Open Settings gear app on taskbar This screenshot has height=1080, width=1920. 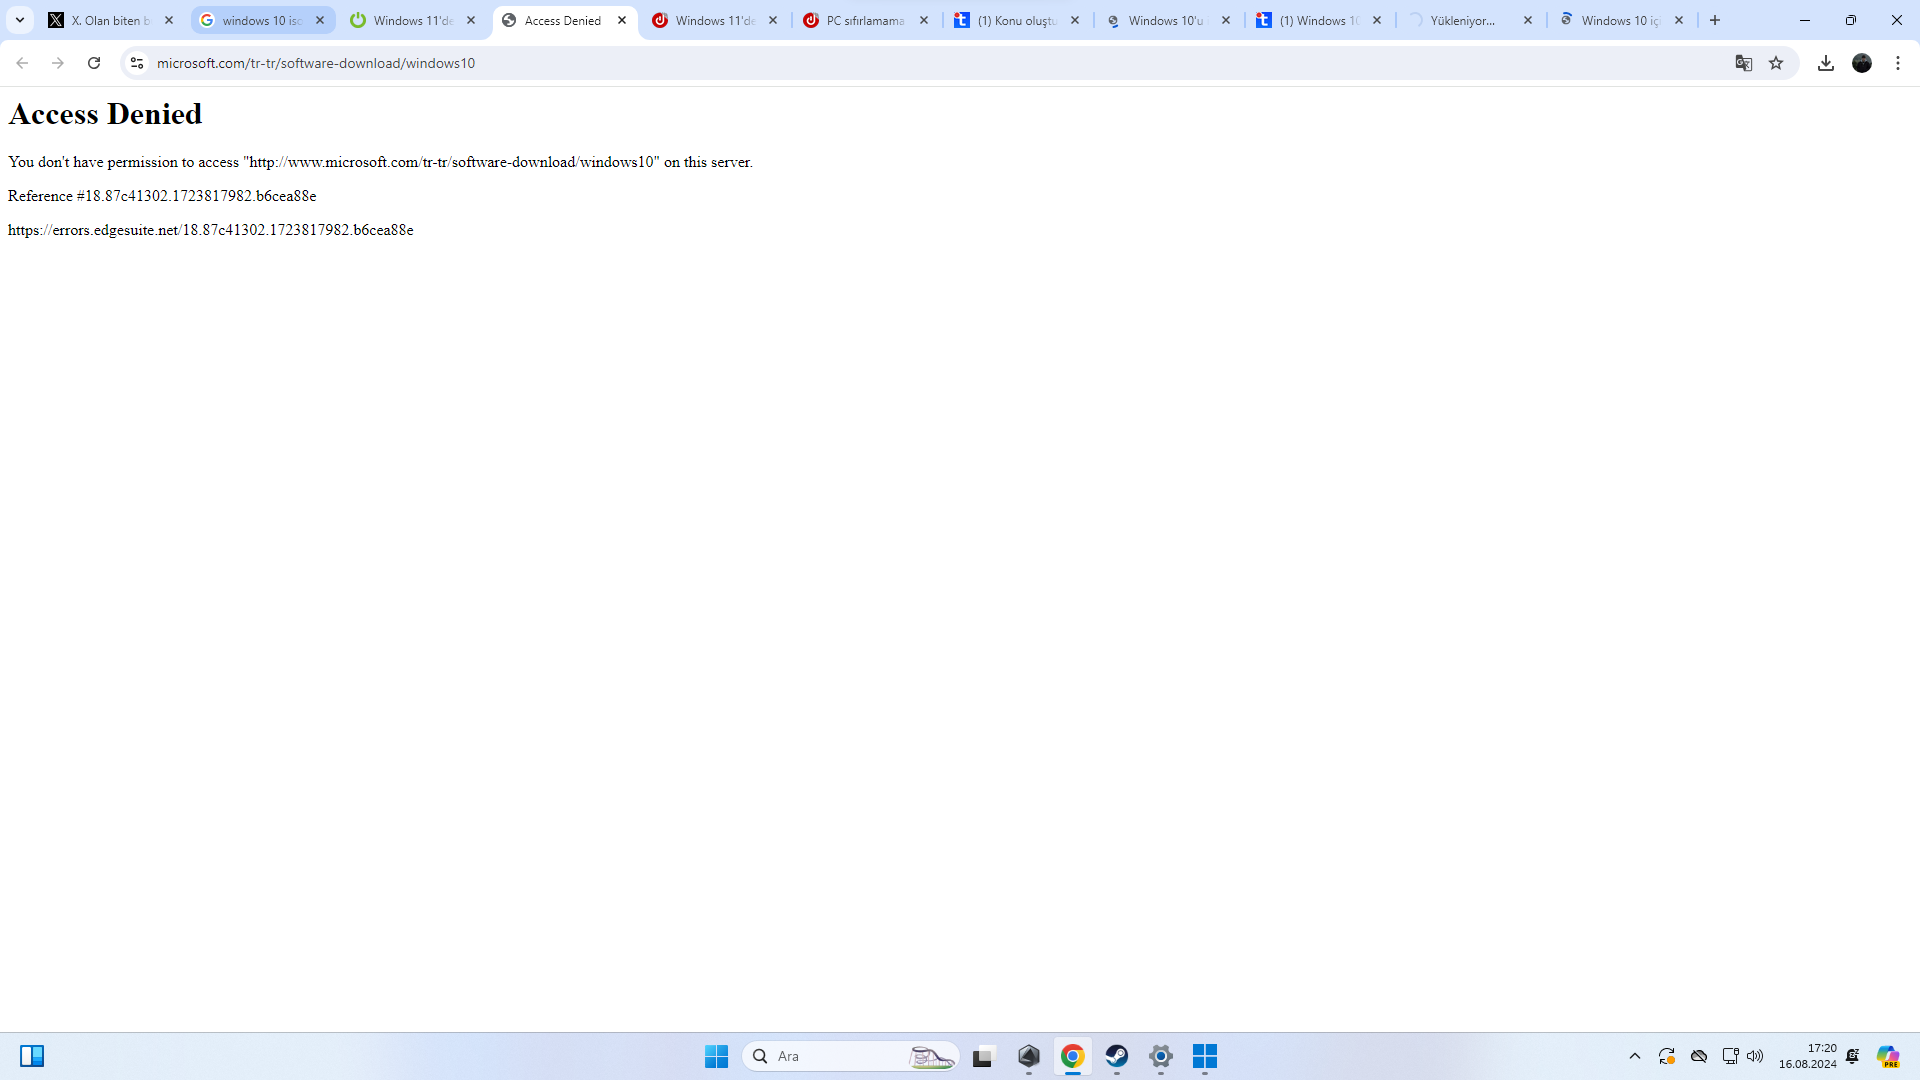click(x=1161, y=1056)
